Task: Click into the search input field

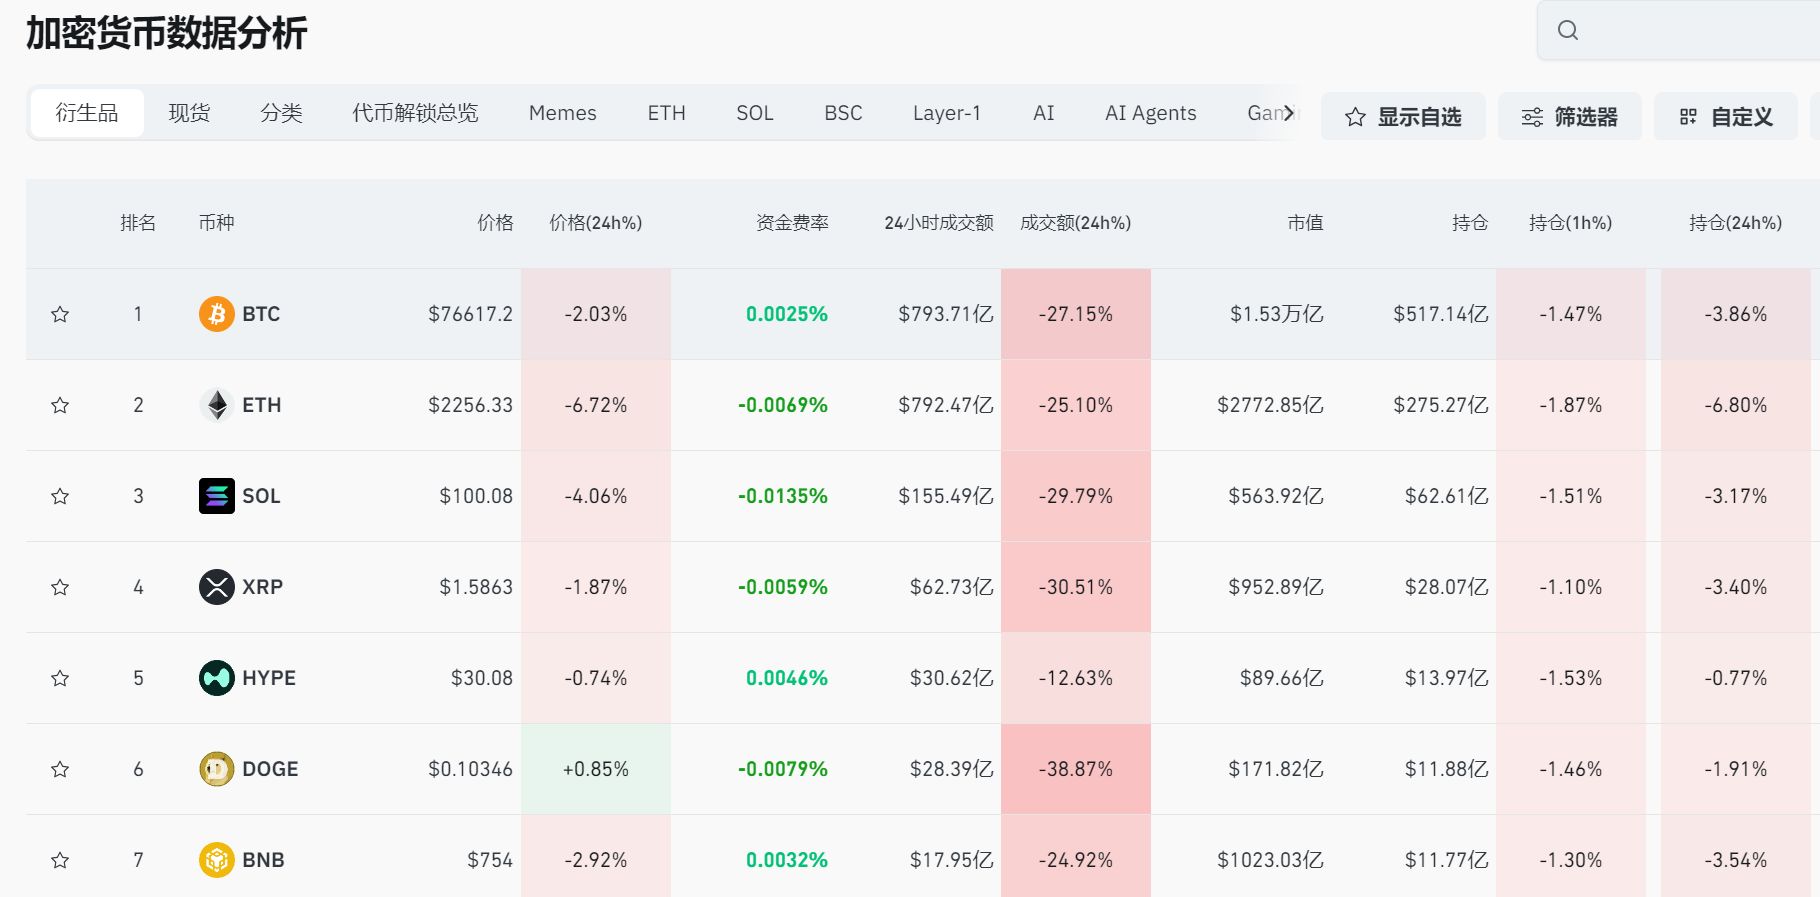Action: (1700, 30)
